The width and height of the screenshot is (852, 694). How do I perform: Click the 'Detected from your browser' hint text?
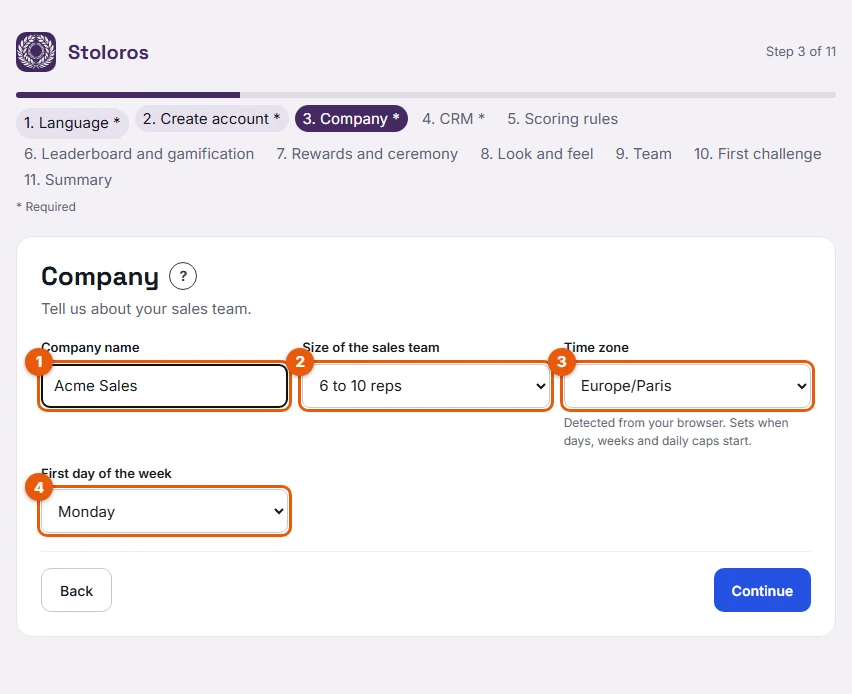[x=676, y=432]
